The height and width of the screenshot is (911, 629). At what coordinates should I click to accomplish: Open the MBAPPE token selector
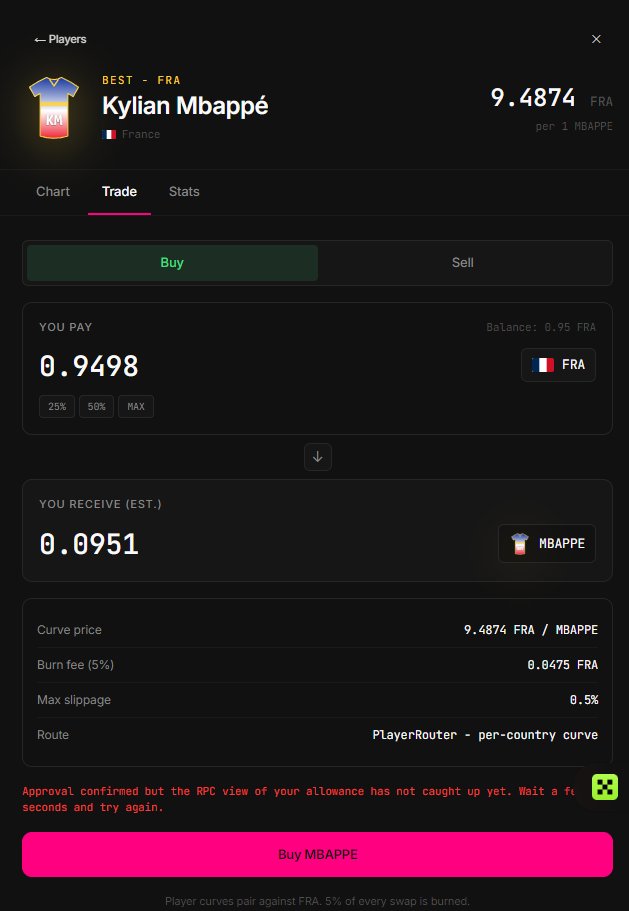click(547, 543)
